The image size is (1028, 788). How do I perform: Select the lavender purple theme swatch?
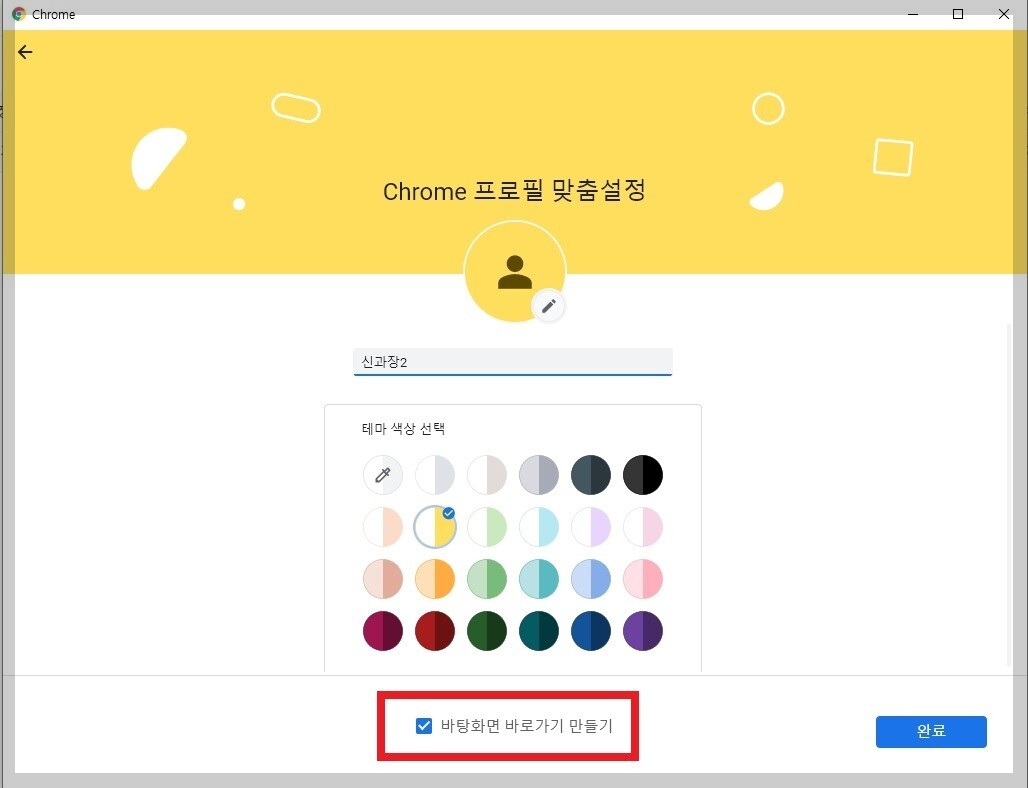click(x=591, y=527)
